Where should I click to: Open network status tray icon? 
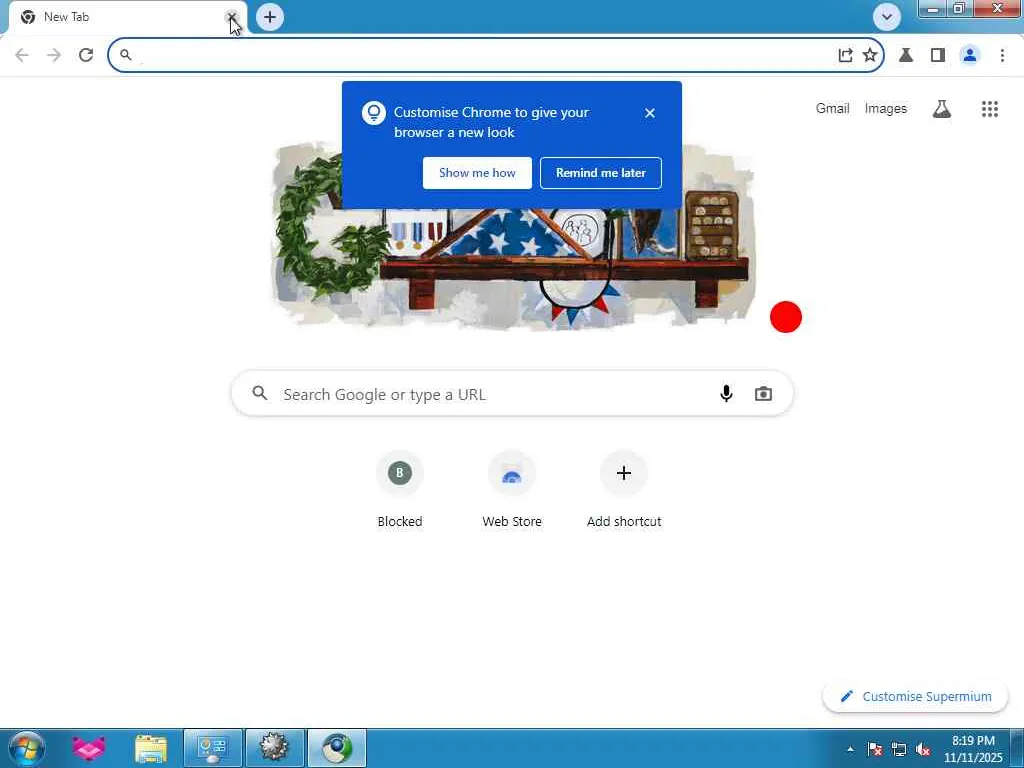(899, 749)
